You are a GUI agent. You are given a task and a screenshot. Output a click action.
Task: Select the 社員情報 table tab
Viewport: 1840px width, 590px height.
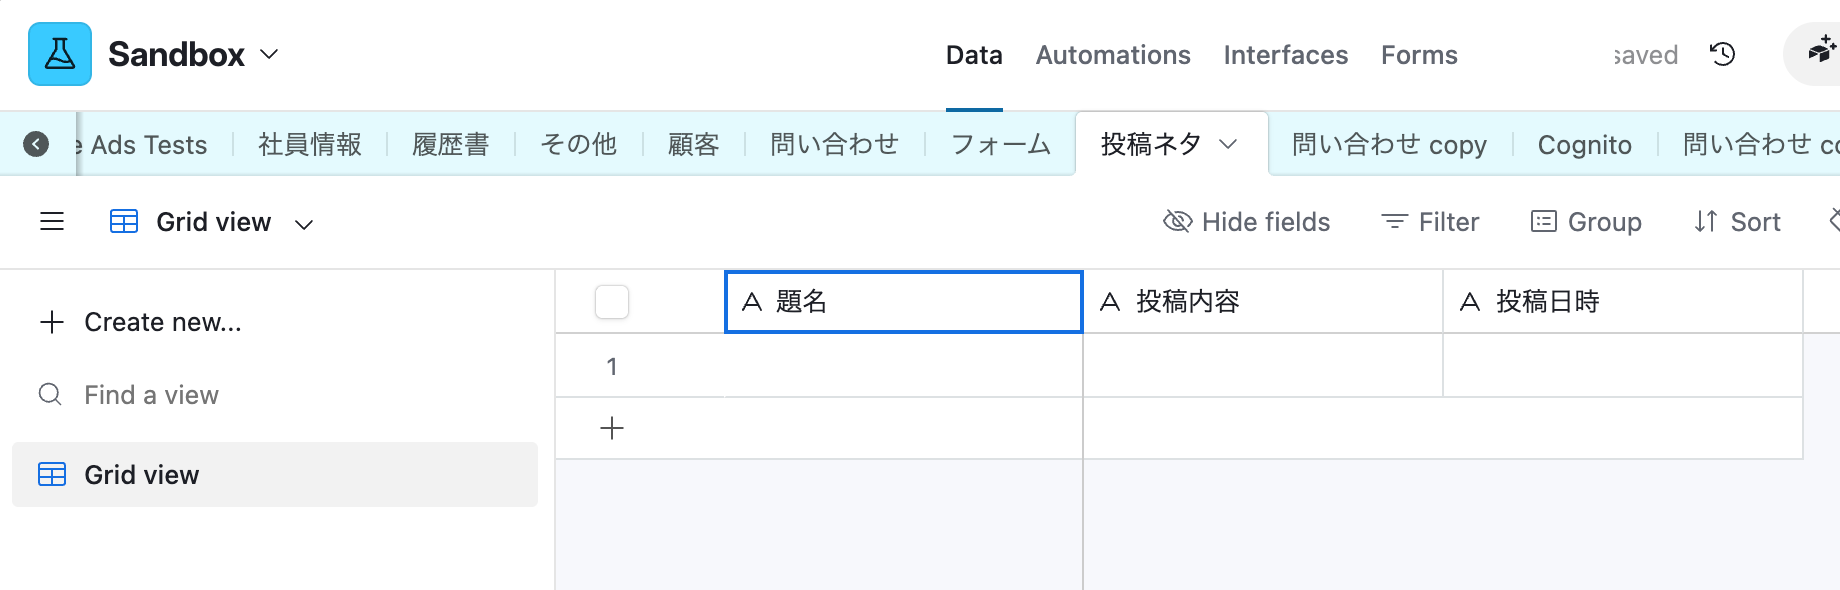pyautogui.click(x=310, y=145)
